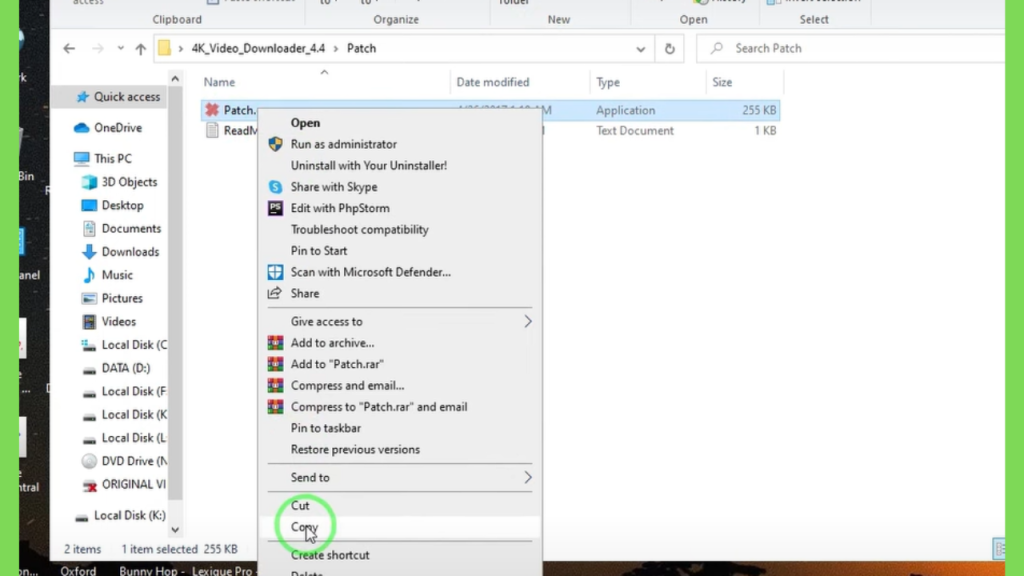
Task: Sort files by Size column header
Action: click(x=722, y=82)
